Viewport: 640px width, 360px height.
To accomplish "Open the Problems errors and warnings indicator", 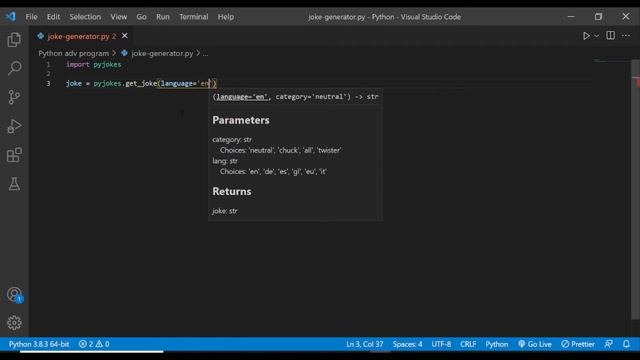I will point(94,344).
